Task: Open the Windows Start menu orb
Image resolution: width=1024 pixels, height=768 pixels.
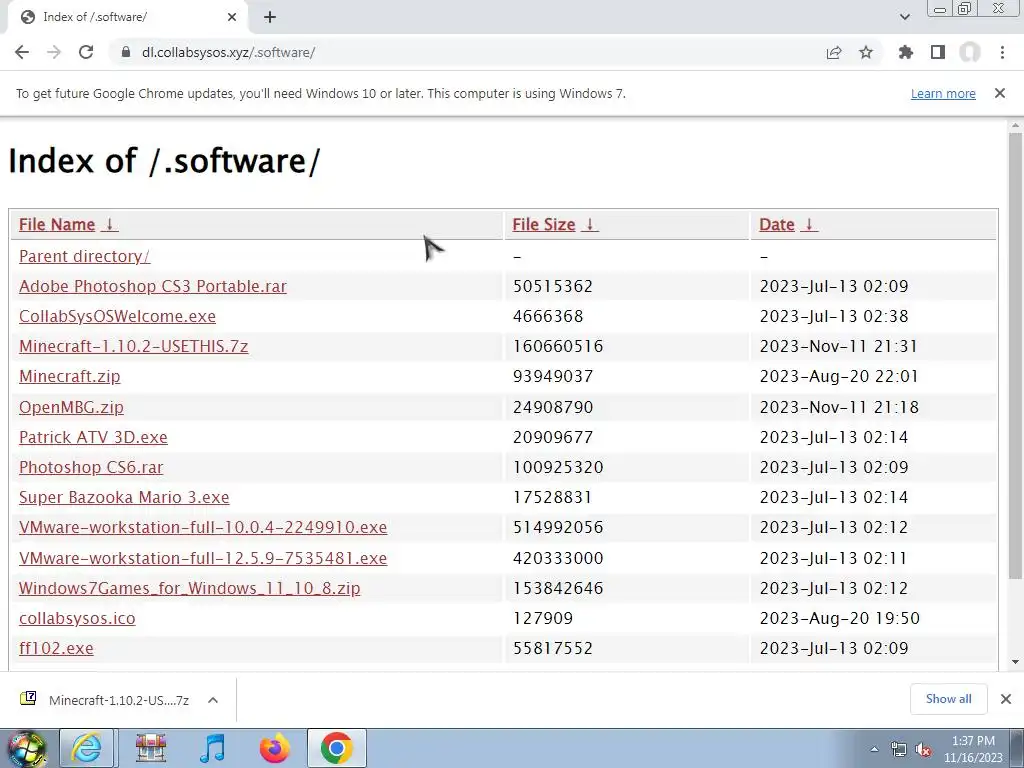Action: tap(26, 748)
